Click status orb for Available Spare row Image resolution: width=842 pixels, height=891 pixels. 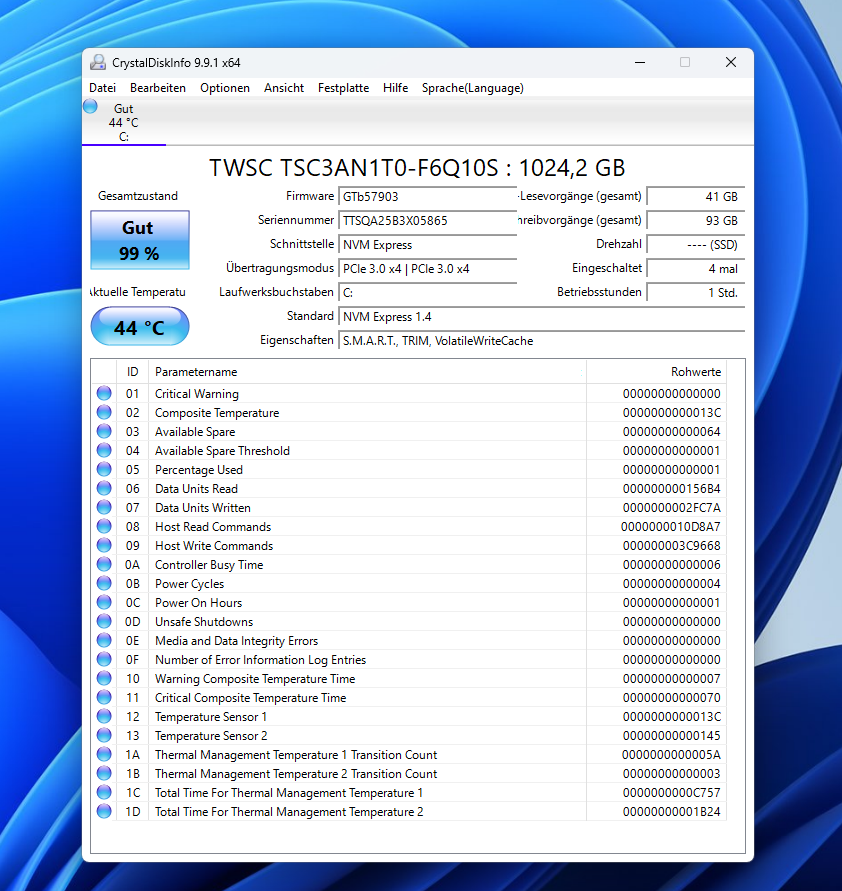click(104, 431)
